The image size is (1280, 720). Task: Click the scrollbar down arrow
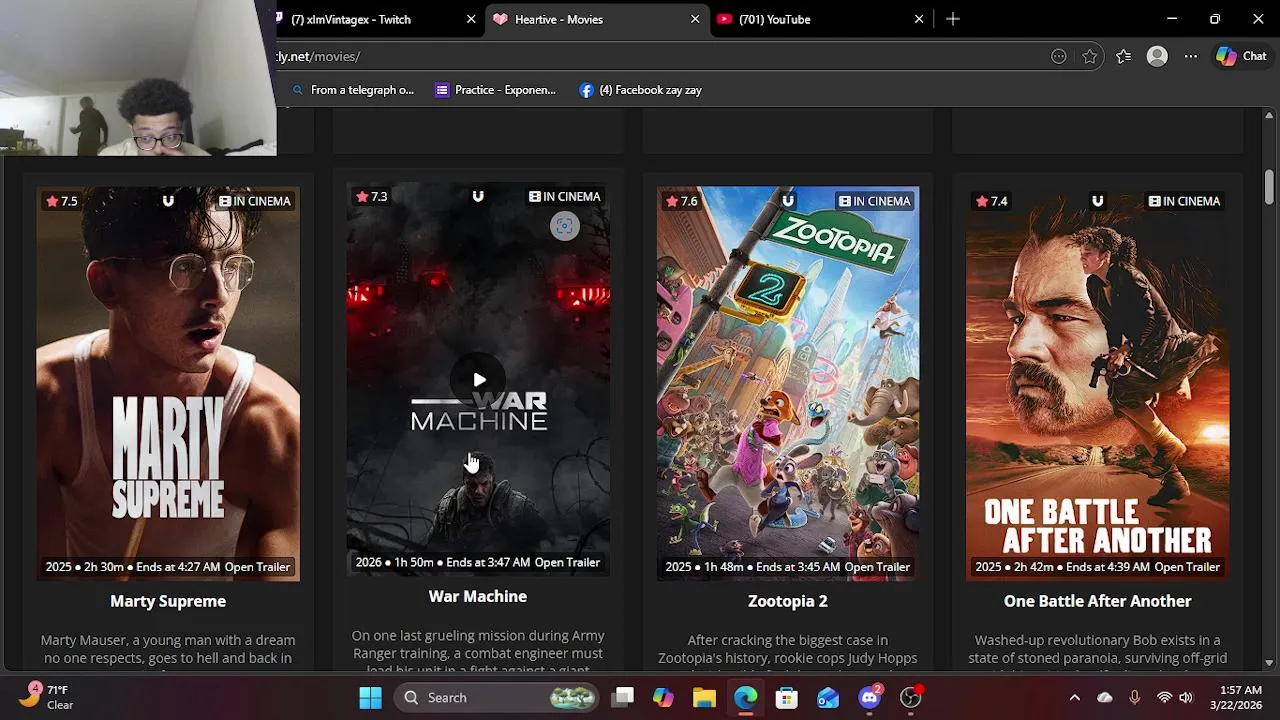click(1269, 662)
